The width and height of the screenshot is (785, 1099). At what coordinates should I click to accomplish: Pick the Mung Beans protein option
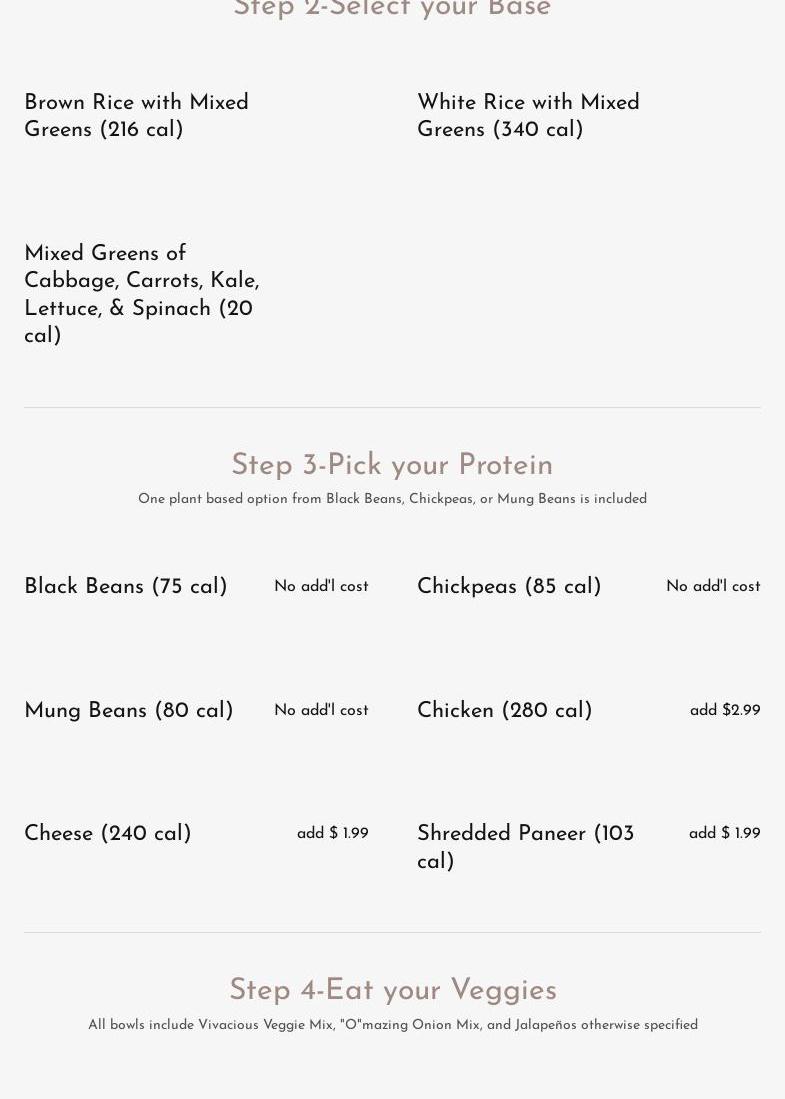128,711
